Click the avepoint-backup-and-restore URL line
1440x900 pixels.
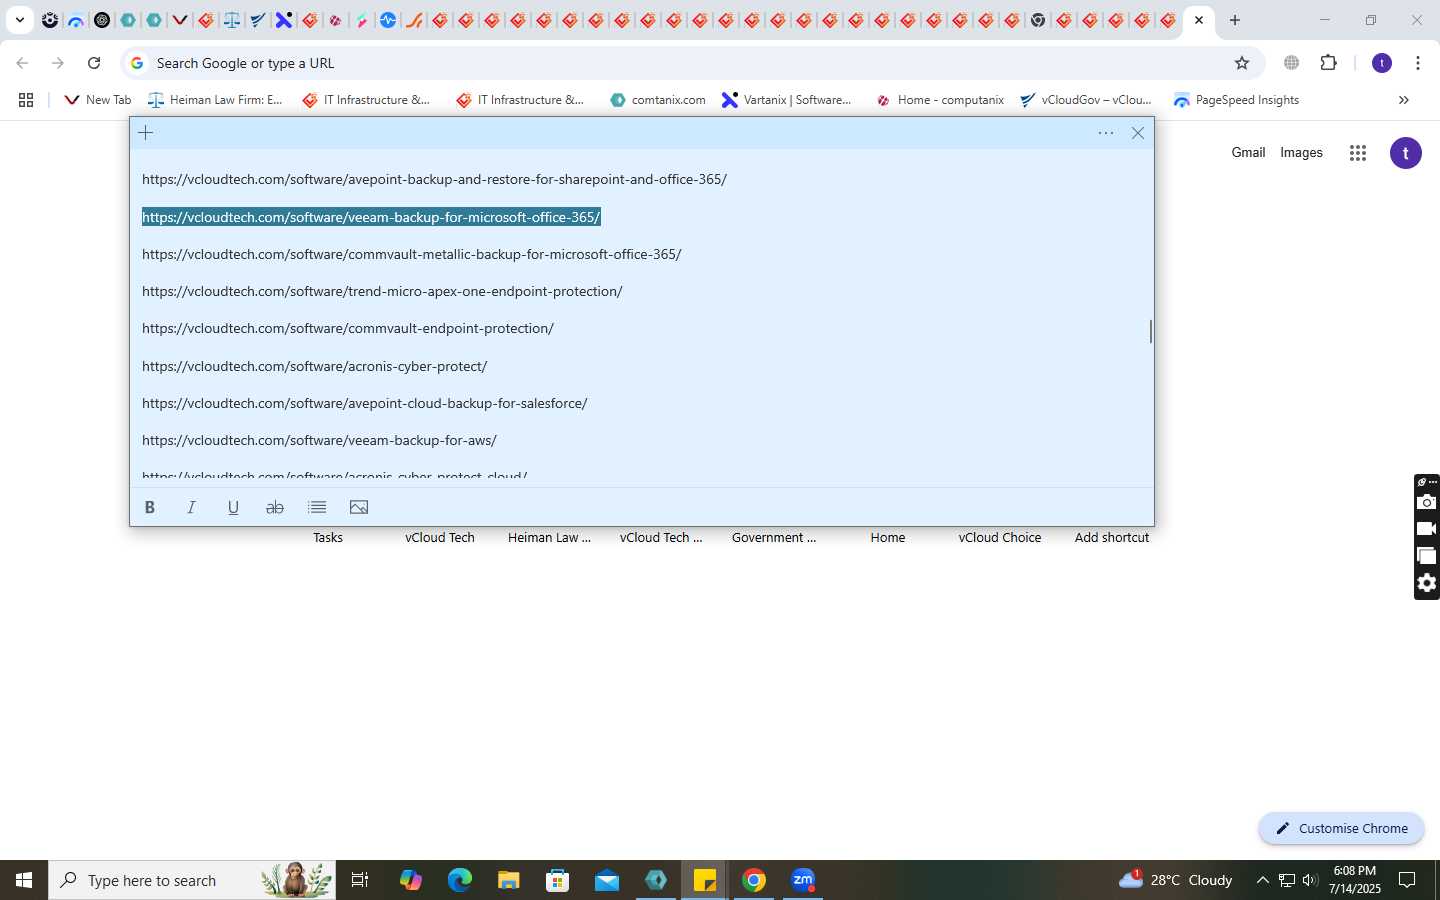tap(434, 180)
